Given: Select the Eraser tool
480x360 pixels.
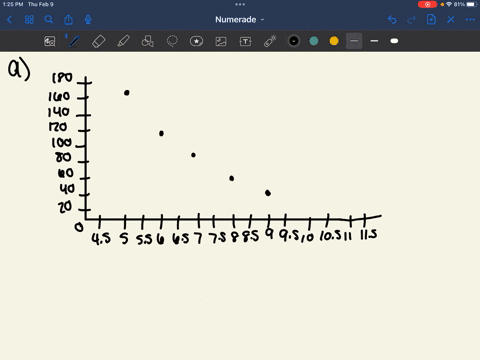Looking at the screenshot, I should pyautogui.click(x=99, y=41).
